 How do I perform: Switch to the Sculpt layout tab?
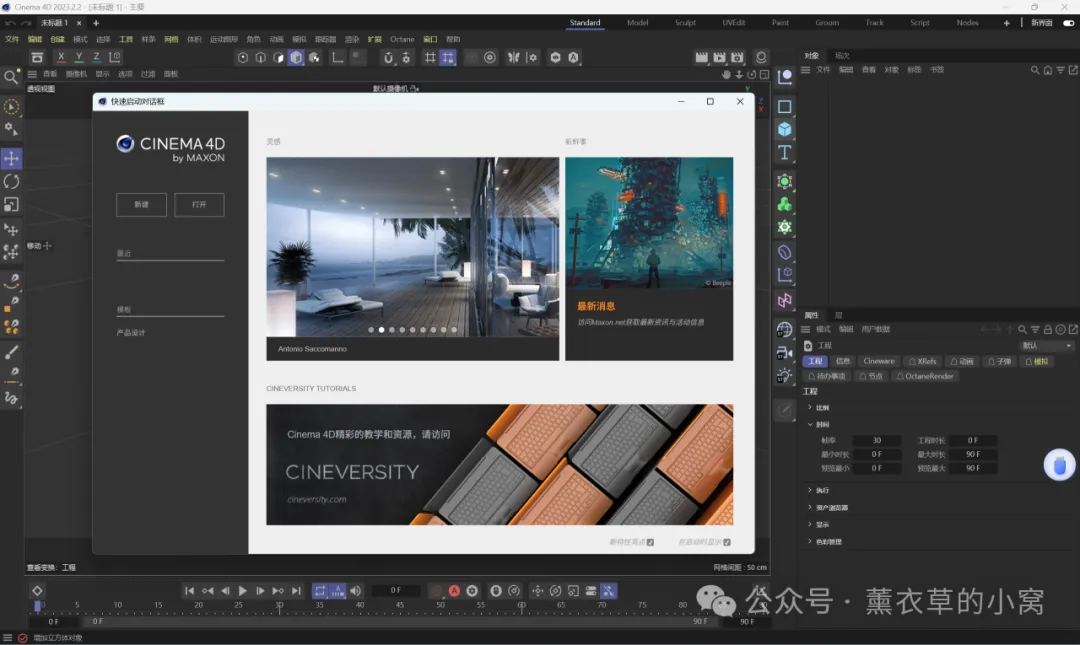685,23
